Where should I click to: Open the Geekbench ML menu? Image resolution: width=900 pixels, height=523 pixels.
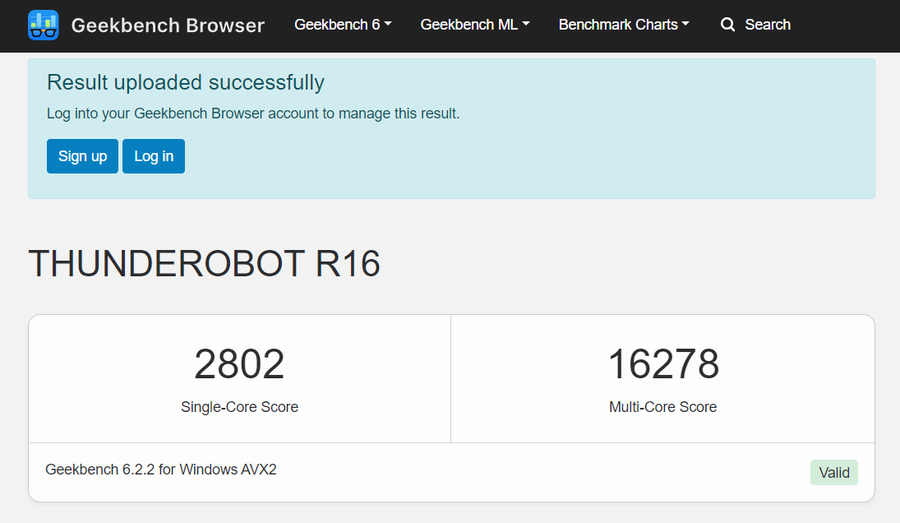469,25
